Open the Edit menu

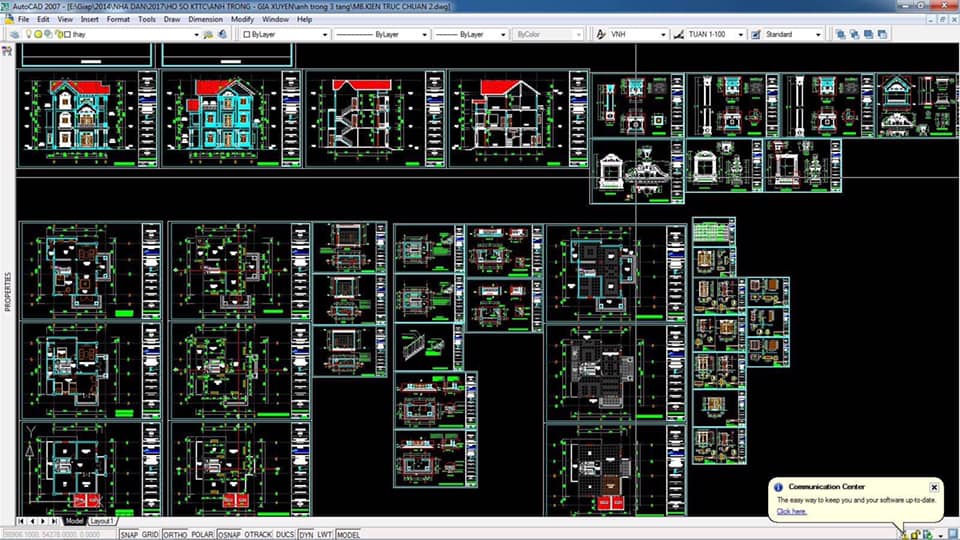[43, 20]
